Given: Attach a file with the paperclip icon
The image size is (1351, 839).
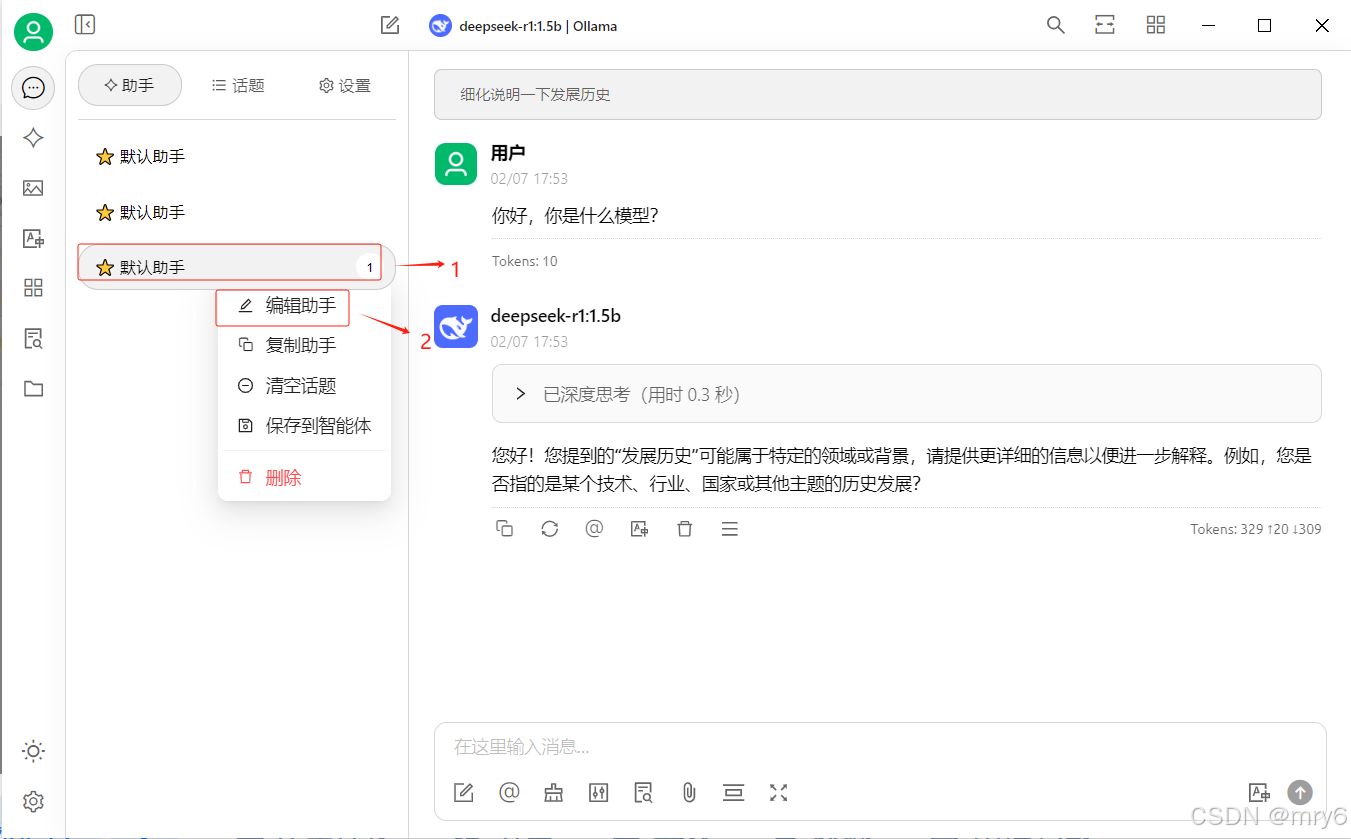Looking at the screenshot, I should (689, 793).
